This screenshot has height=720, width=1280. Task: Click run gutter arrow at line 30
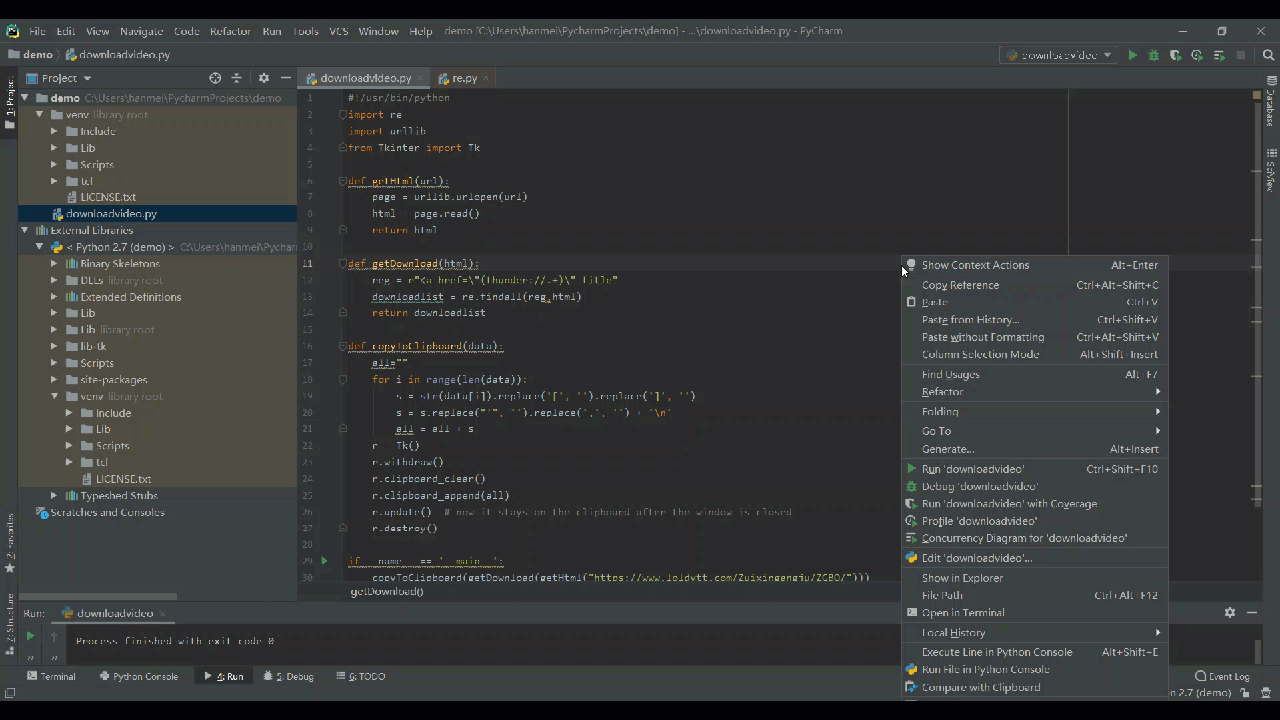324,561
